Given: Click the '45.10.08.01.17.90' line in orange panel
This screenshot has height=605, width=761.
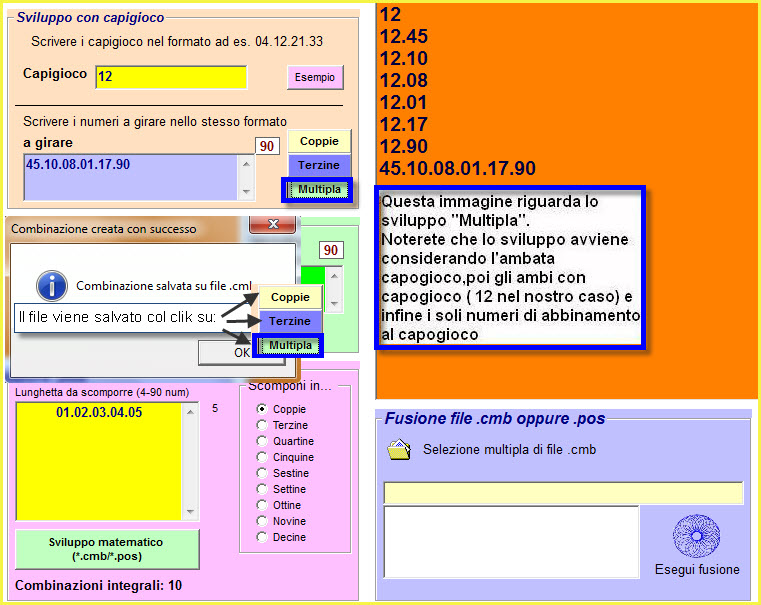Looking at the screenshot, I should coord(458,168).
